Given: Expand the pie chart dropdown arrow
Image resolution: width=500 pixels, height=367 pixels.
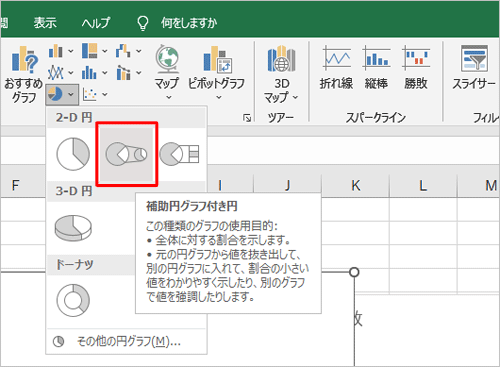Looking at the screenshot, I should click(x=71, y=94).
